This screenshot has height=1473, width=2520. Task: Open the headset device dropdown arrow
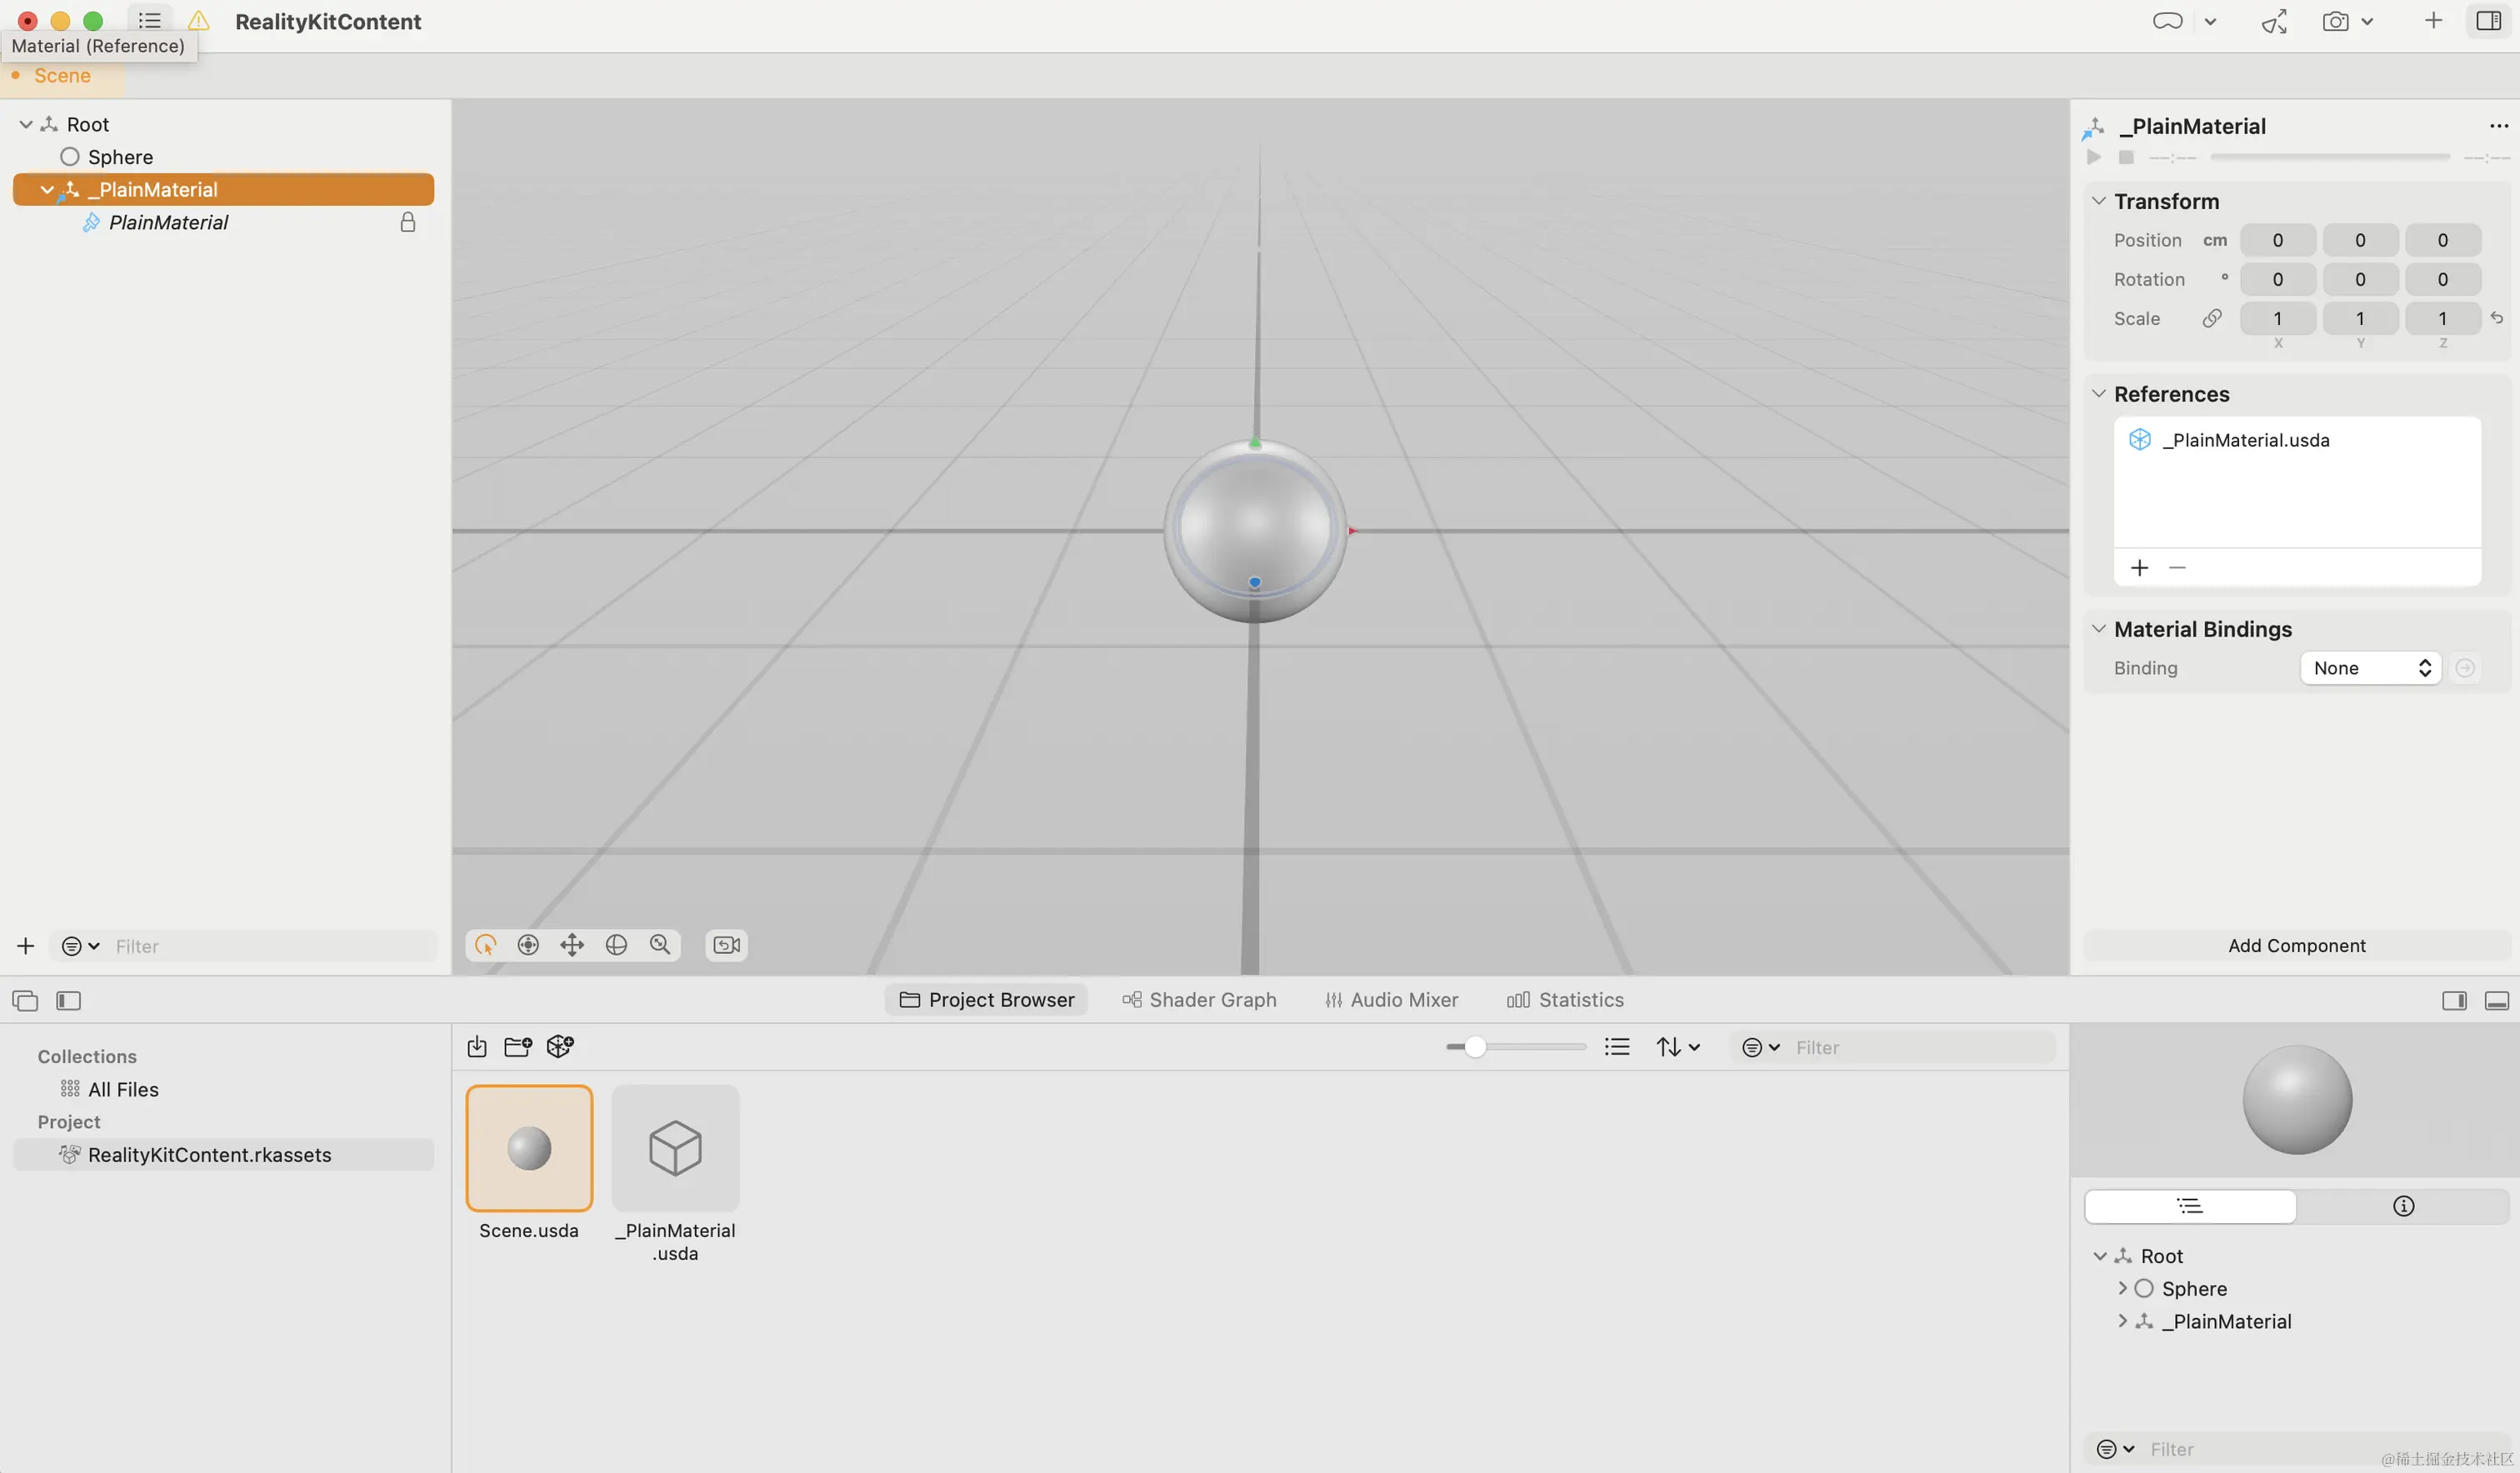pos(2210,22)
